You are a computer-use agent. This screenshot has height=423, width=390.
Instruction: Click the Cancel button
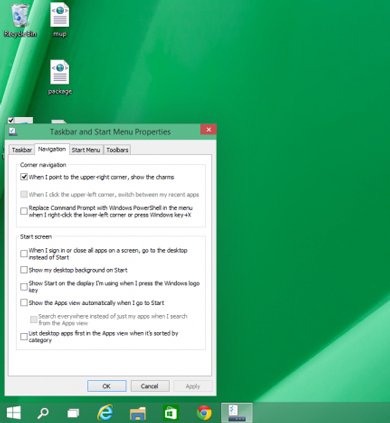149,386
